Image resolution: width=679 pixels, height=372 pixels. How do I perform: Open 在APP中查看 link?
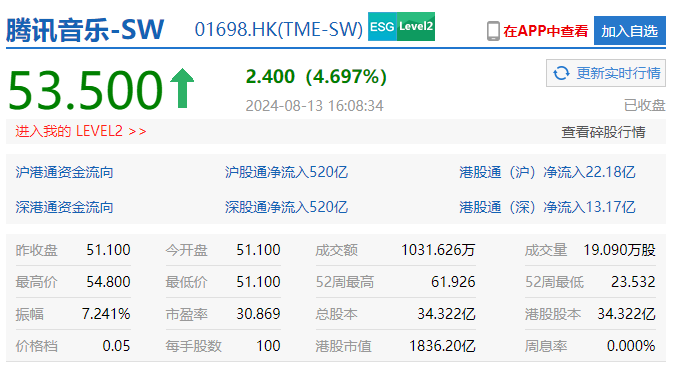546,31
